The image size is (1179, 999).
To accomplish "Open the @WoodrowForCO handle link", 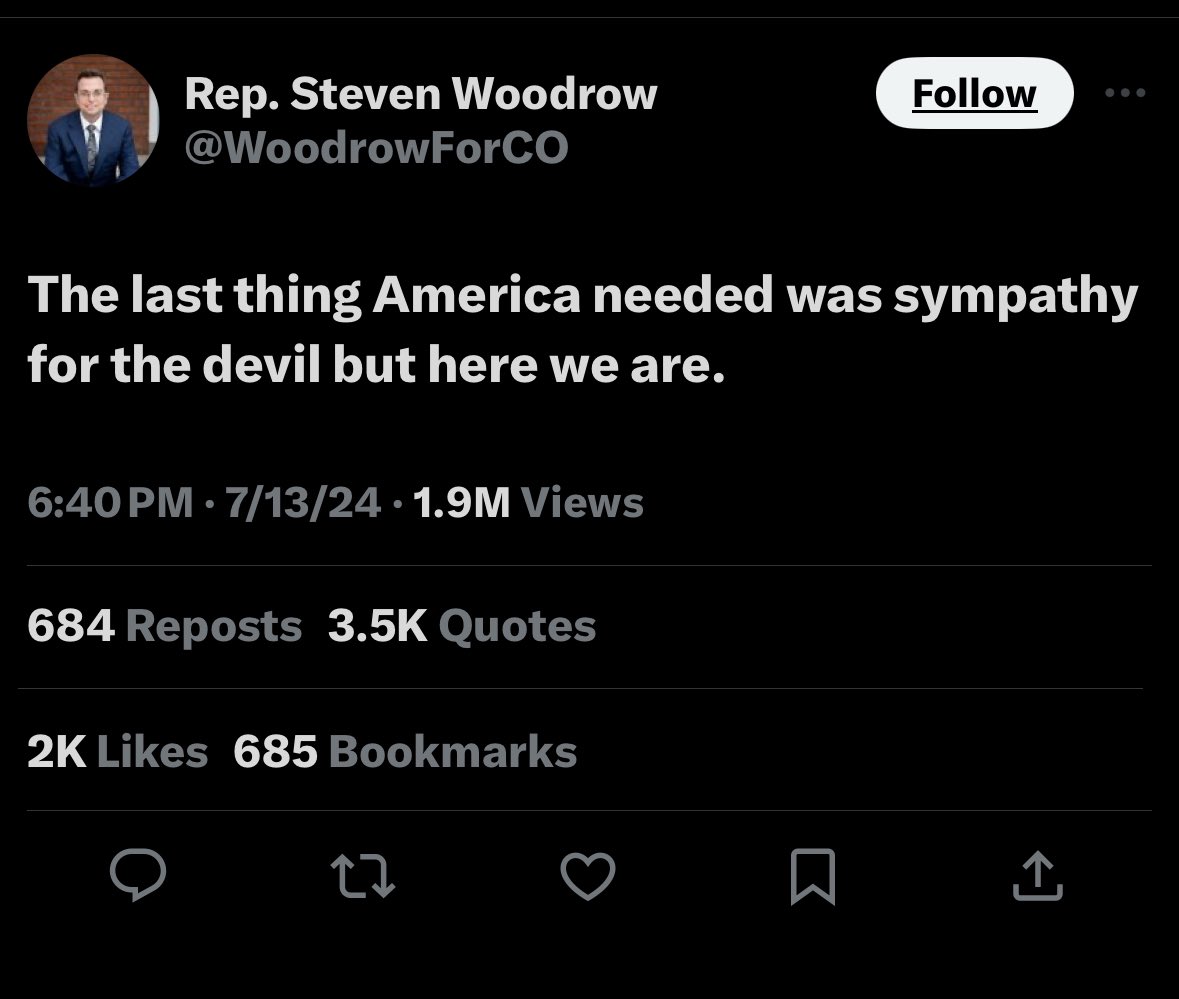I will tap(376, 147).
